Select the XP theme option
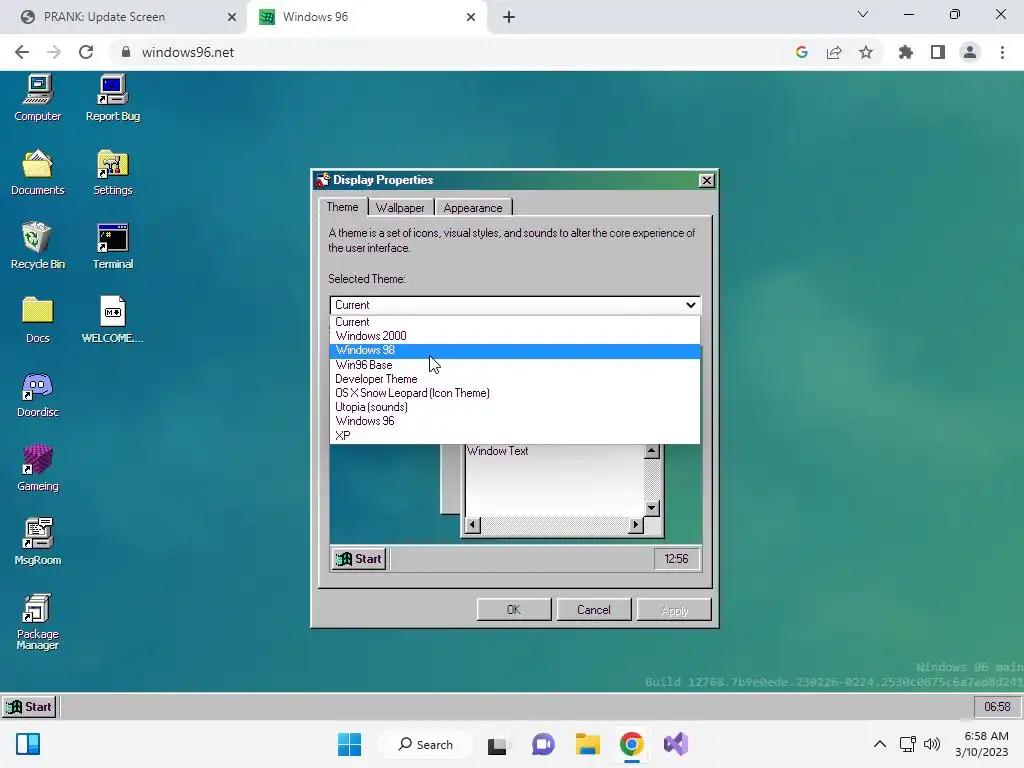 coord(515,436)
